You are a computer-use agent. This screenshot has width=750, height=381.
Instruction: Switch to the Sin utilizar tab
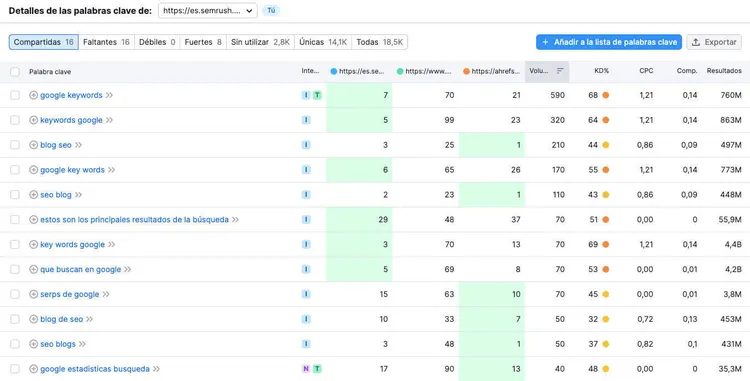tap(260, 42)
